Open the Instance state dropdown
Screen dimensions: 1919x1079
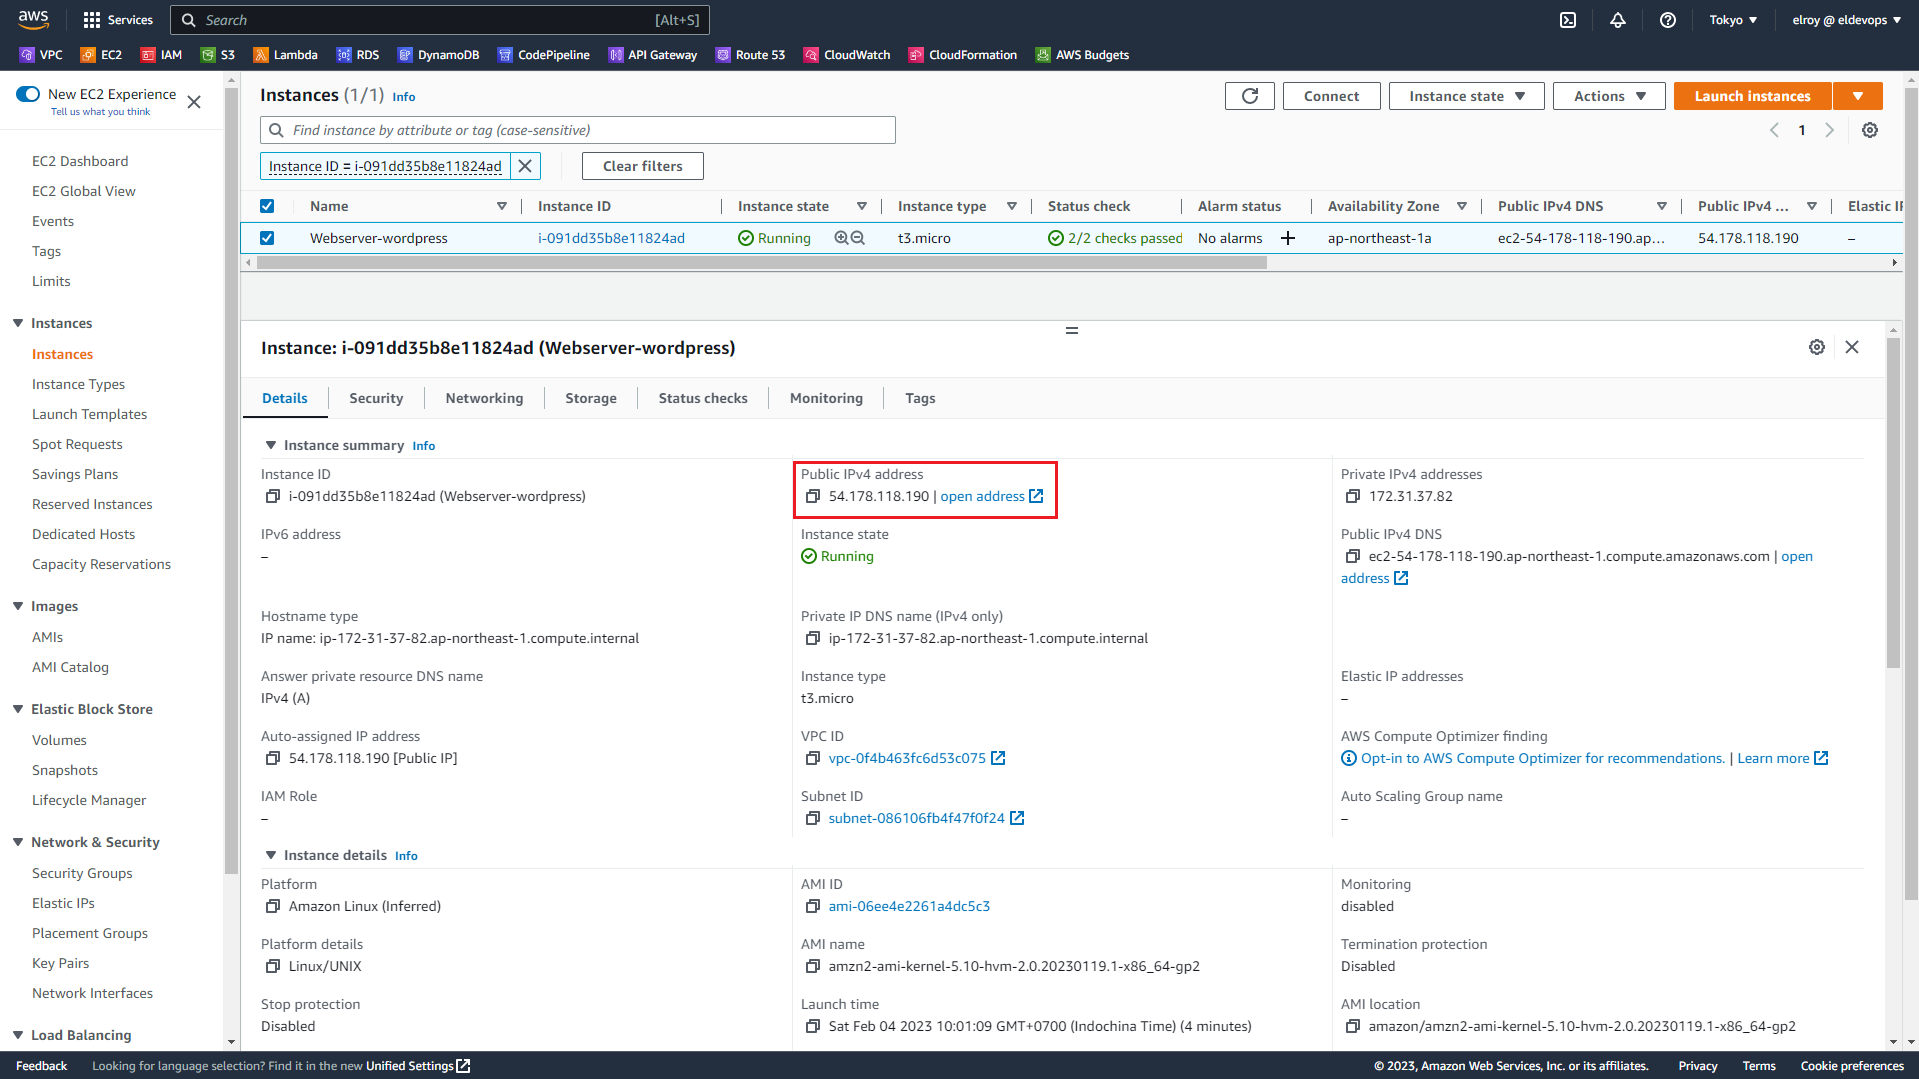click(x=1467, y=96)
